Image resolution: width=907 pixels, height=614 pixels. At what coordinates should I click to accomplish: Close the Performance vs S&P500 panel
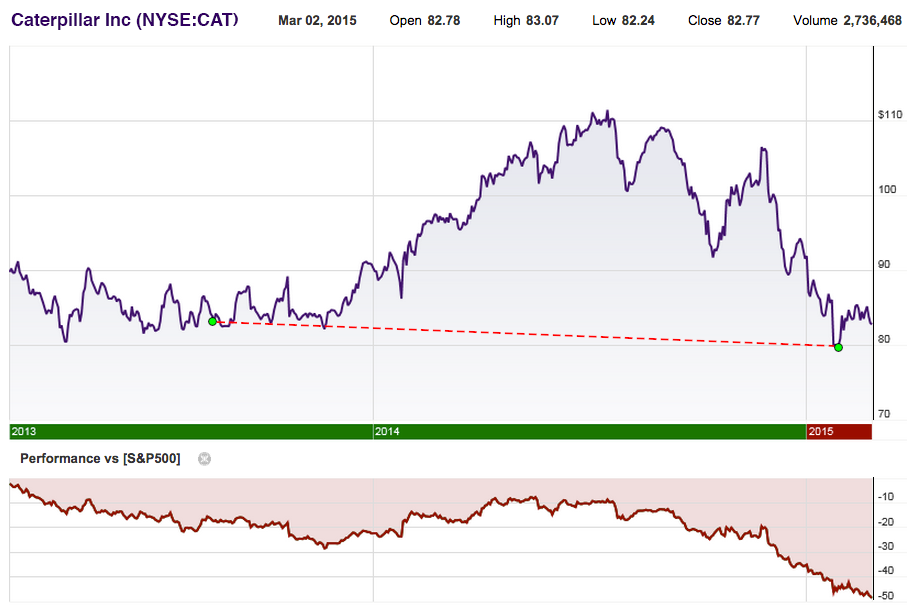click(x=204, y=459)
